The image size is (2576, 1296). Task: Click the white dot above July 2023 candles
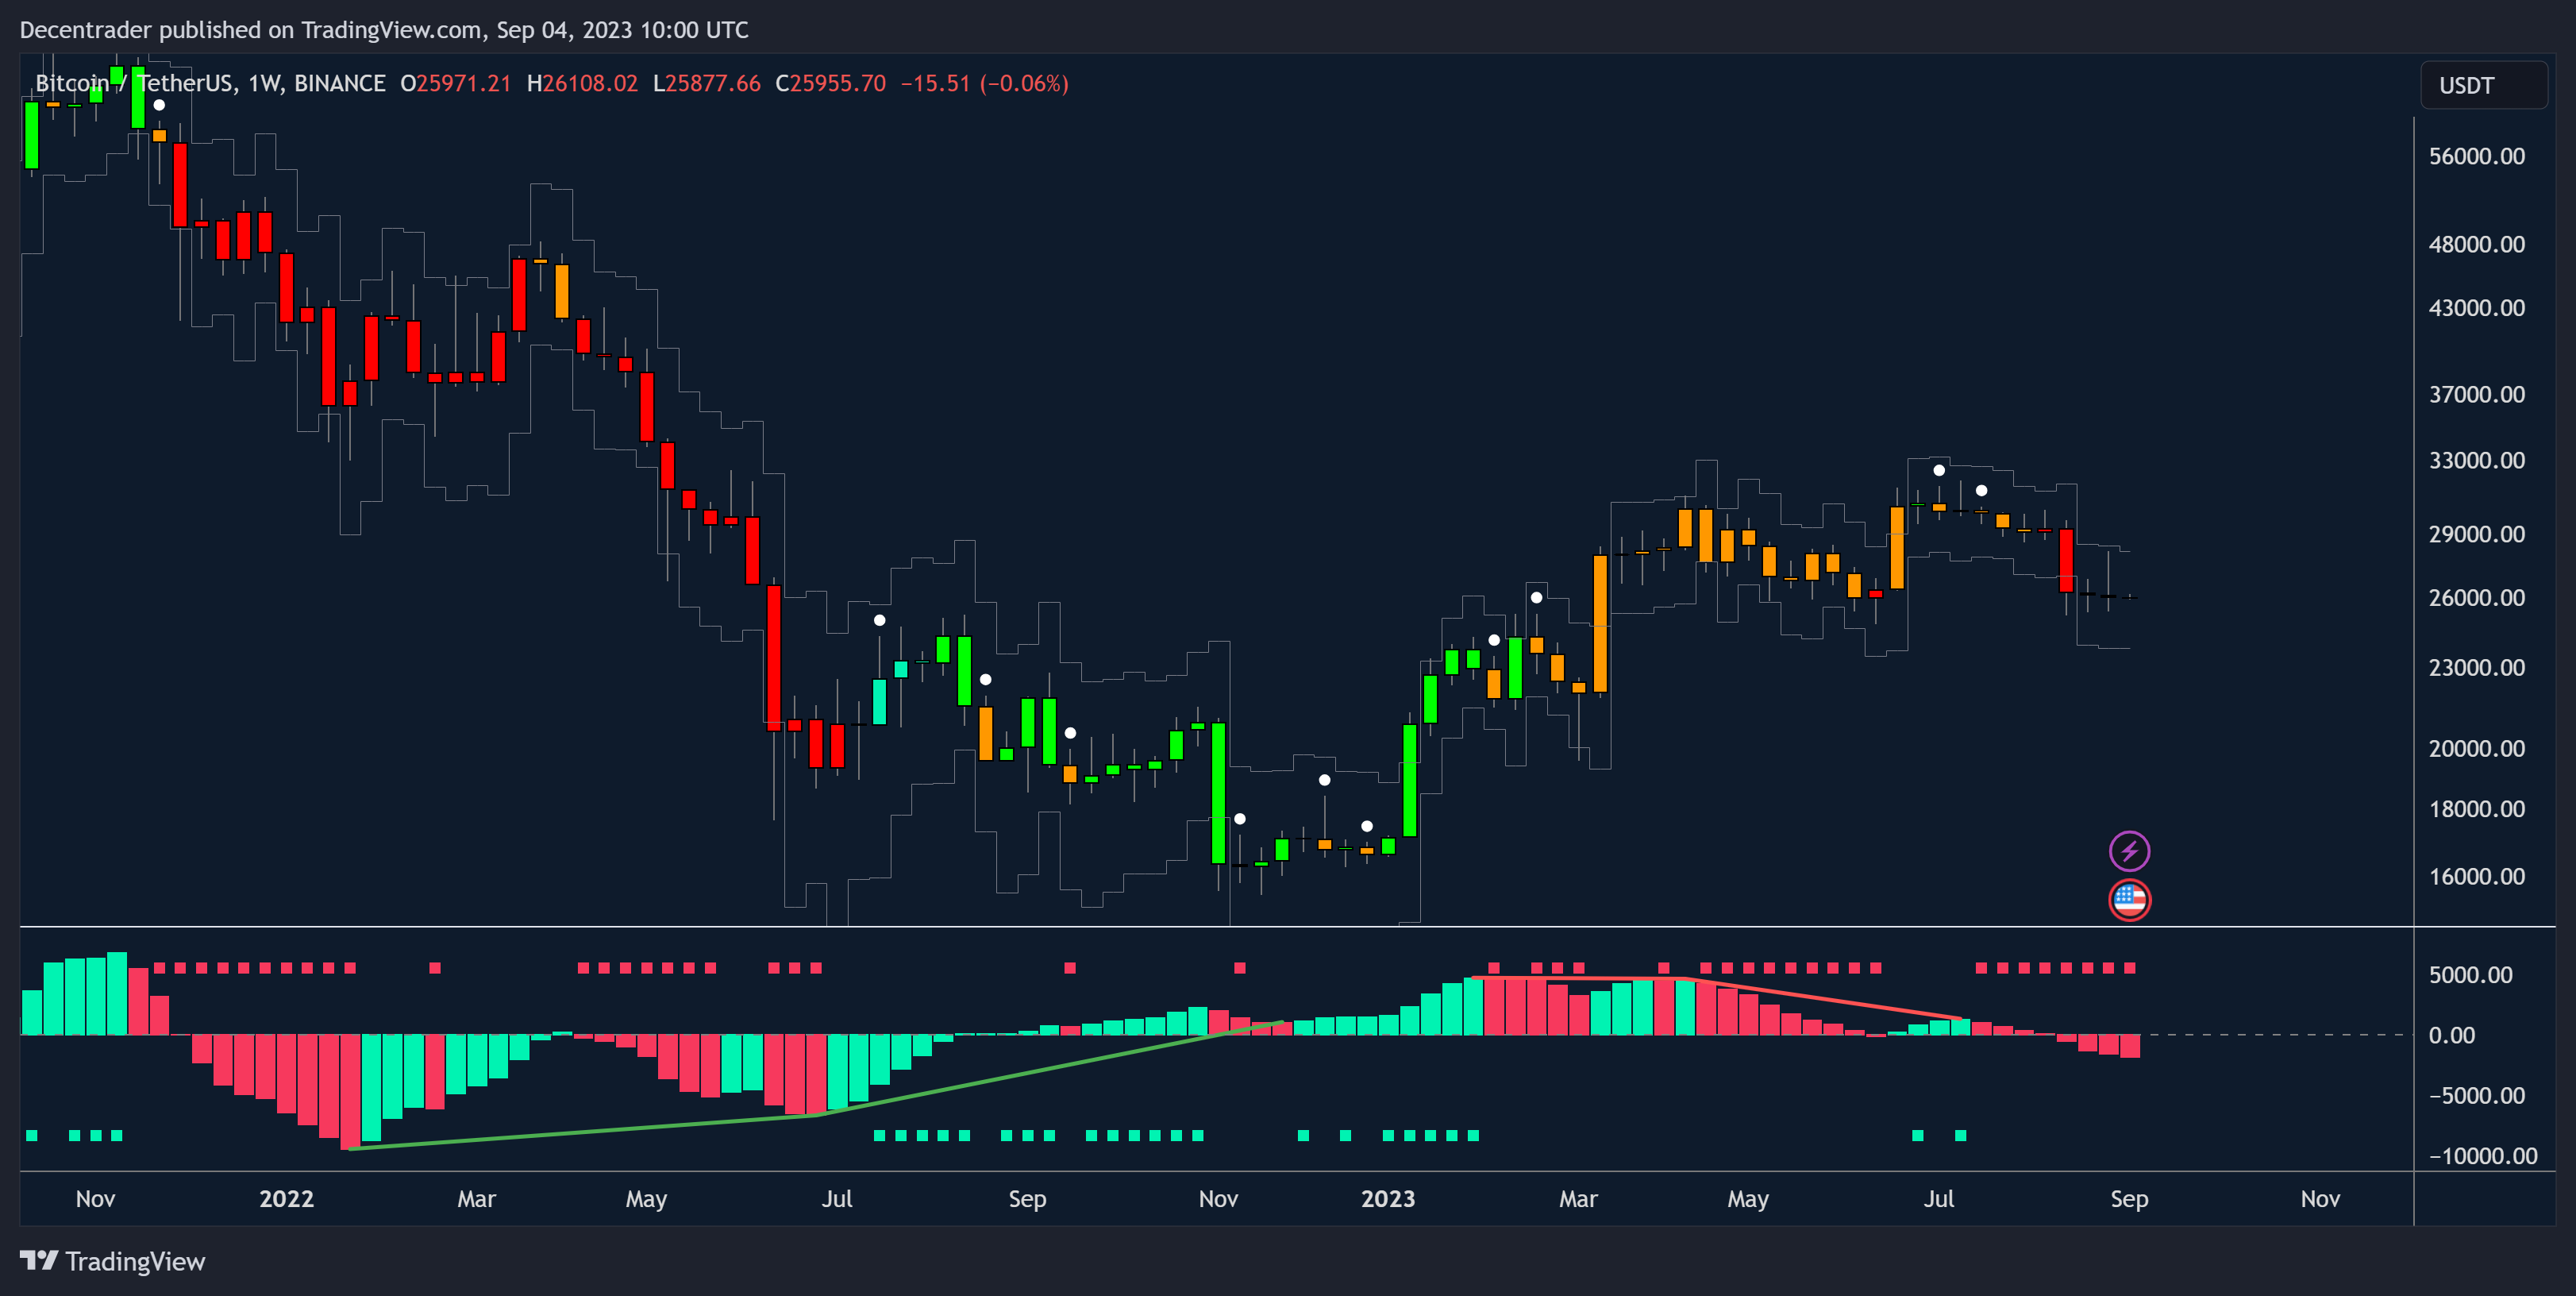pyautogui.click(x=1939, y=470)
